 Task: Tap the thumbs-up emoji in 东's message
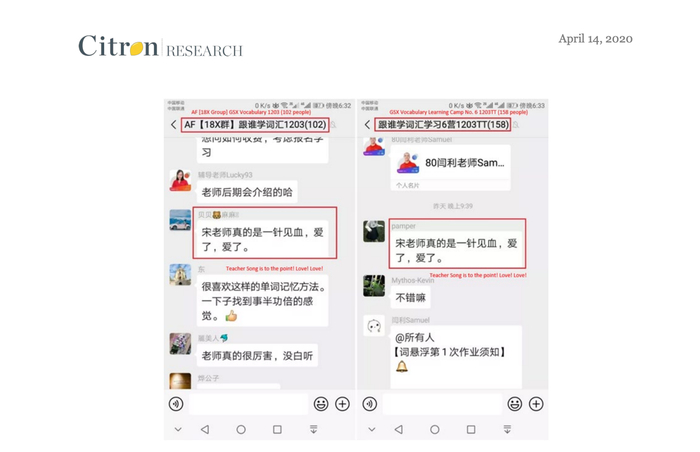pyautogui.click(x=231, y=316)
